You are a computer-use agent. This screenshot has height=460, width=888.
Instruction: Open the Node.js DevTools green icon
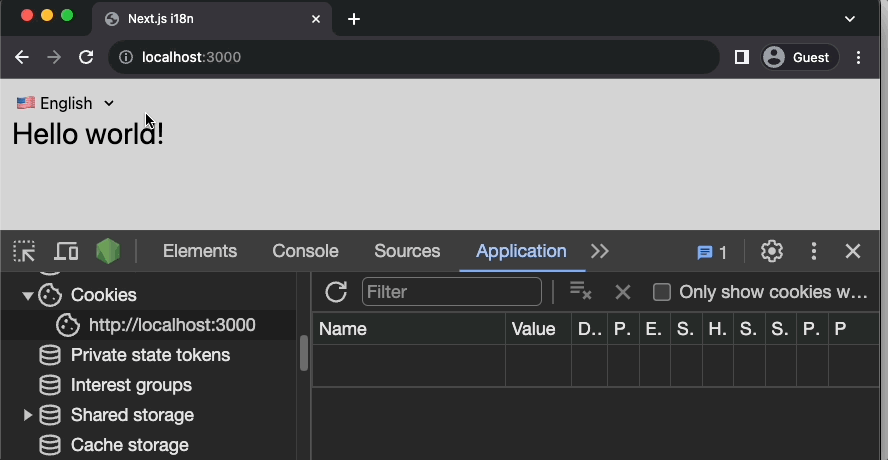pyautogui.click(x=108, y=251)
